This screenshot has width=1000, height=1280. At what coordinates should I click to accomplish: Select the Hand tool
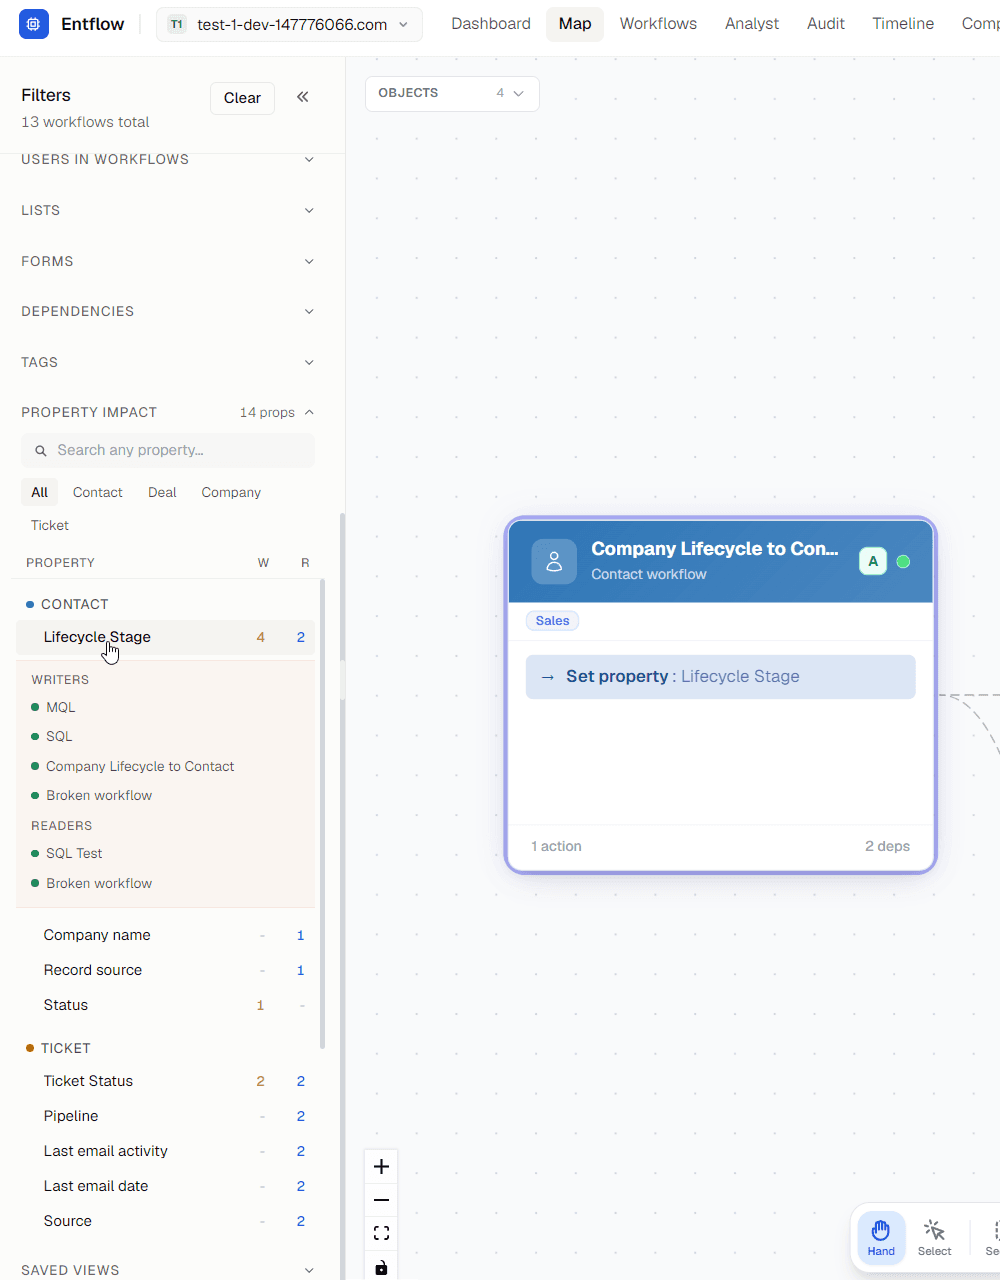(x=881, y=1238)
